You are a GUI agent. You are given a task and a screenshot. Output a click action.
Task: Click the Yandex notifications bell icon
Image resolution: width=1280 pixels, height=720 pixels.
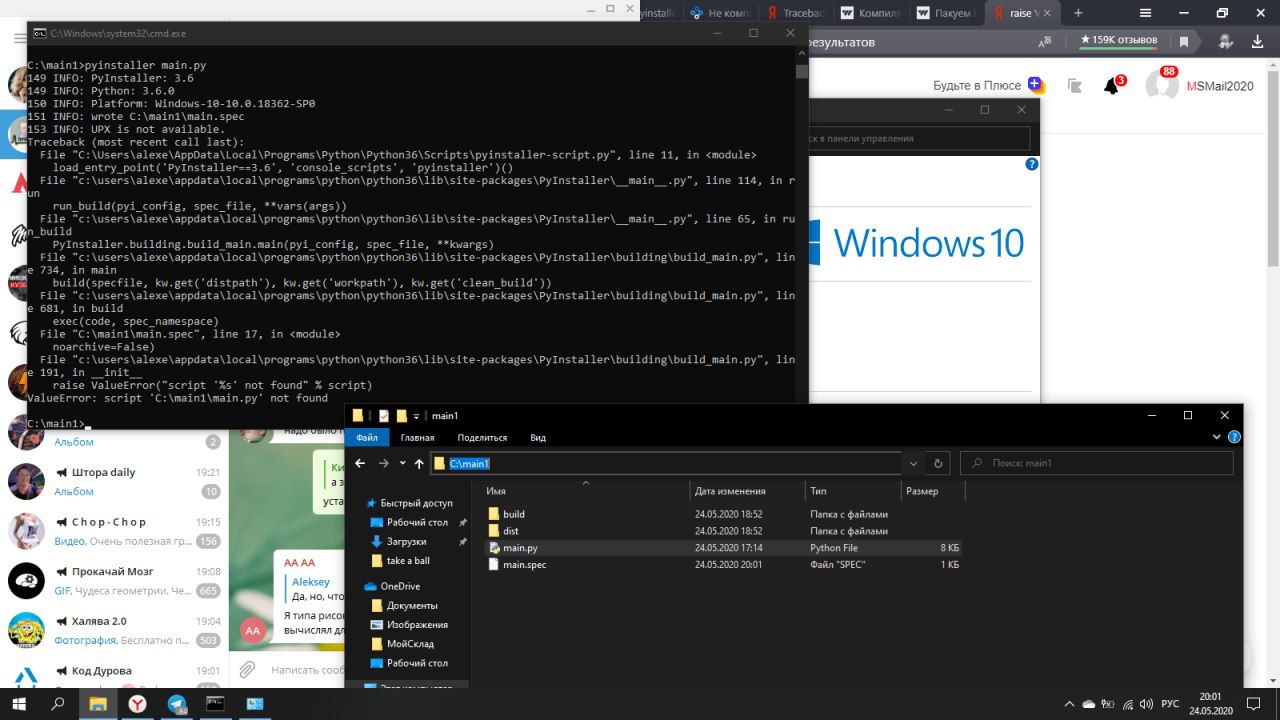1111,86
